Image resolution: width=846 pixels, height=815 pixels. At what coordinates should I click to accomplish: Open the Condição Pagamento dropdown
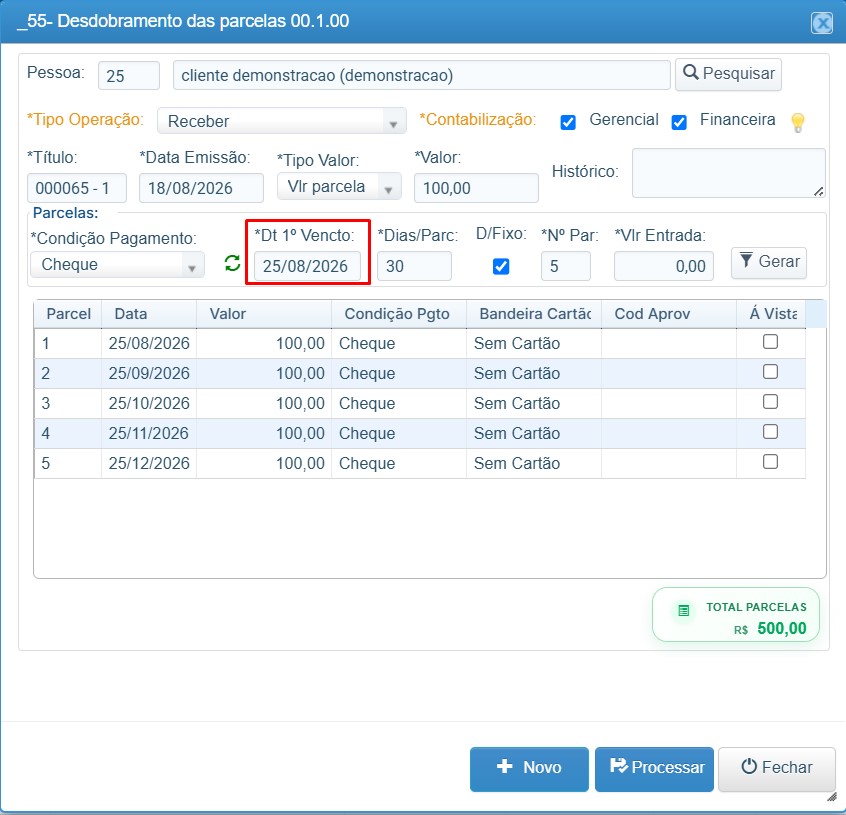[x=117, y=264]
